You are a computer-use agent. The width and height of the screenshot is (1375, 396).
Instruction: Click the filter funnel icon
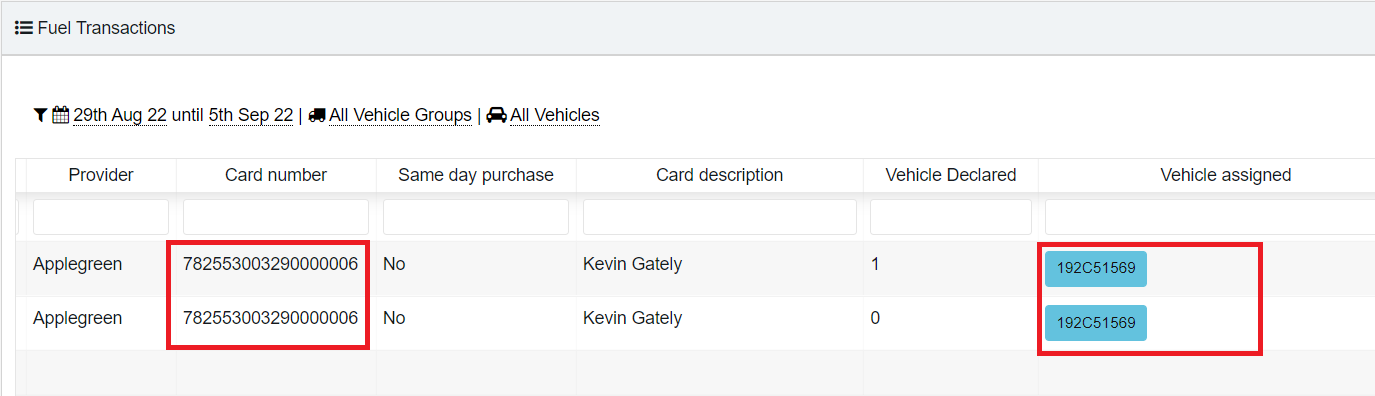(x=40, y=115)
